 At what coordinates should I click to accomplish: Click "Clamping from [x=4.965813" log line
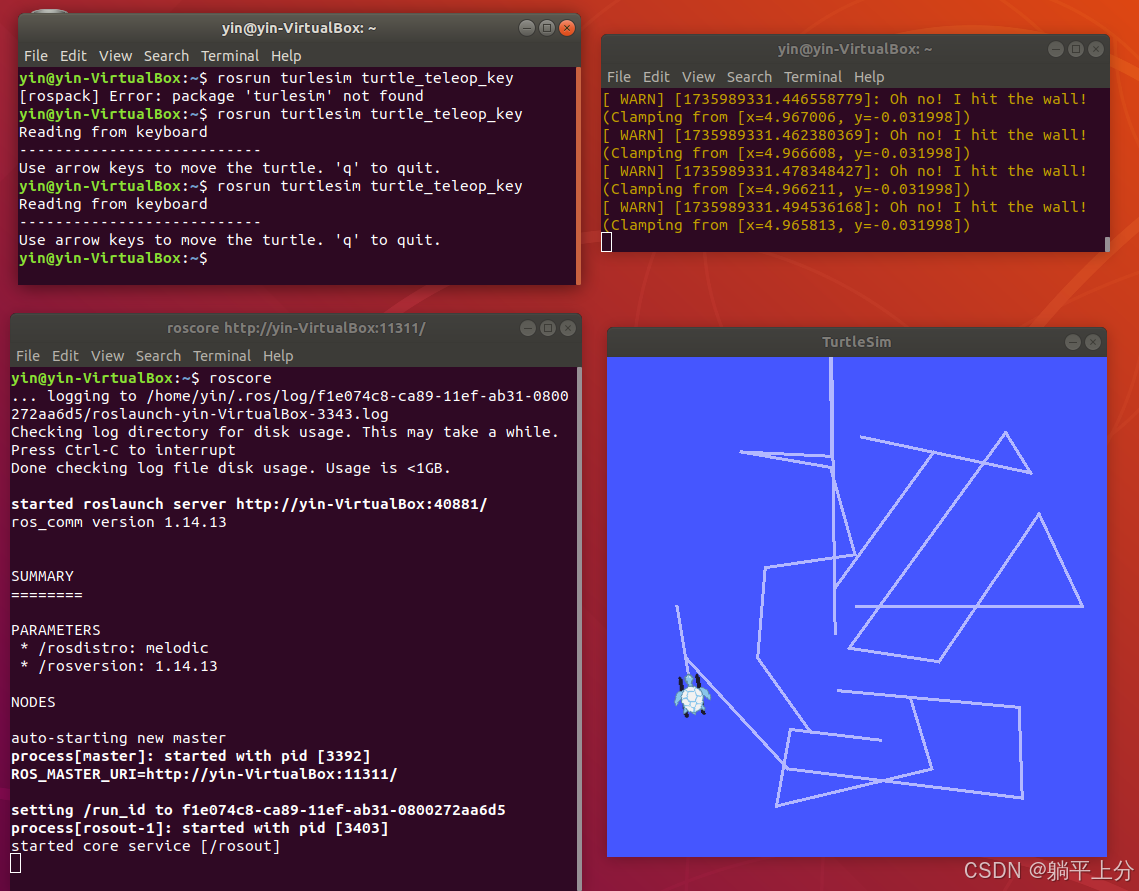786,225
